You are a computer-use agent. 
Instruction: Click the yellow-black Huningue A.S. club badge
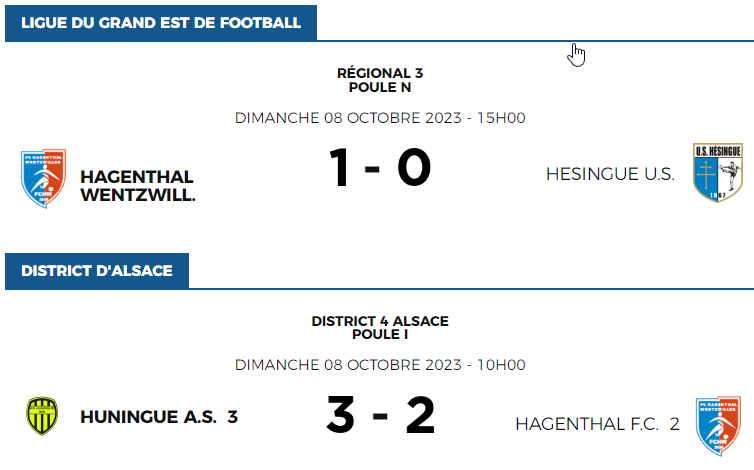(42, 416)
